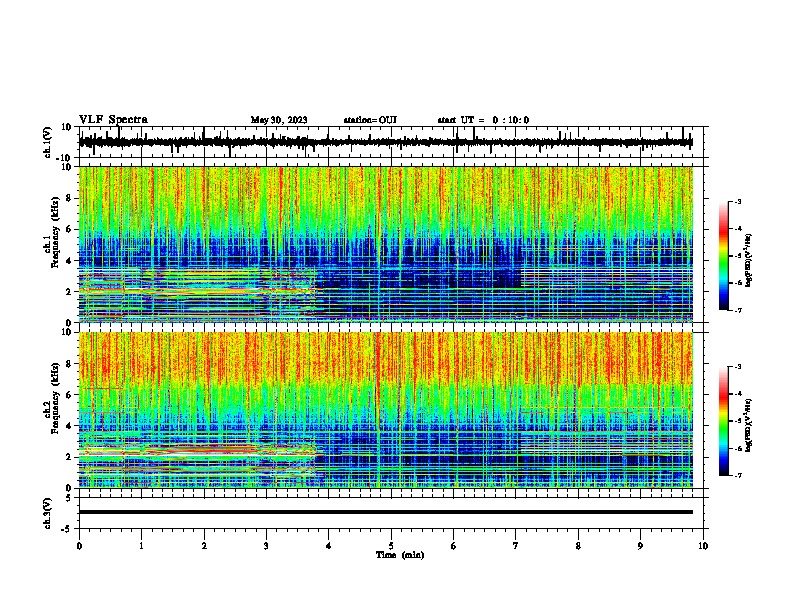Click the time axis tick label "1"

[x=141, y=546]
